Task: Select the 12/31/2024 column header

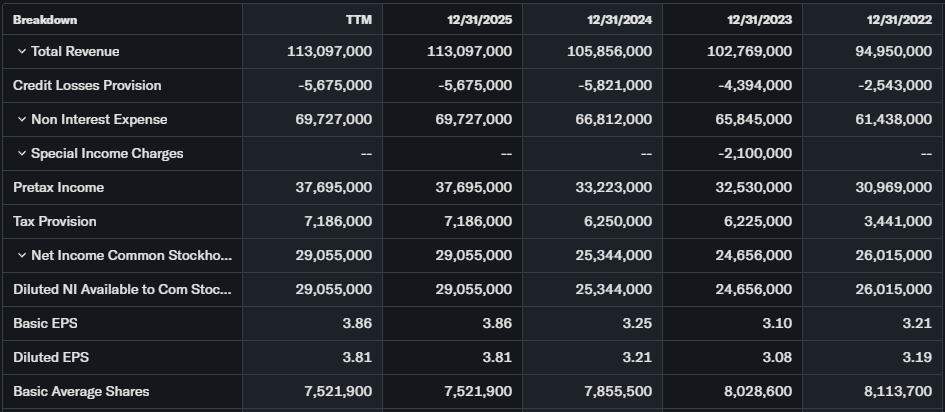Action: pos(619,19)
